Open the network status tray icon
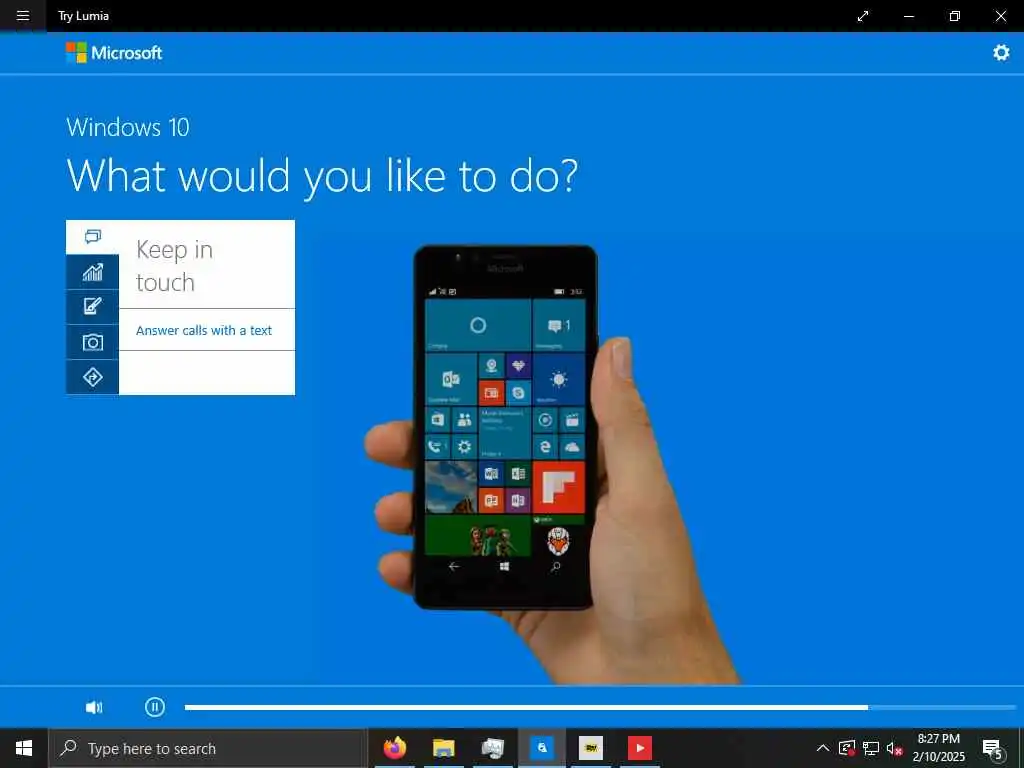This screenshot has width=1024, height=768. (871, 748)
